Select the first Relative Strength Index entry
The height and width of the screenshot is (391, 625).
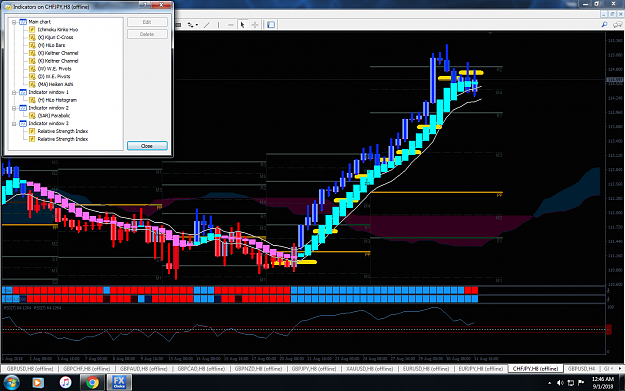[63, 131]
